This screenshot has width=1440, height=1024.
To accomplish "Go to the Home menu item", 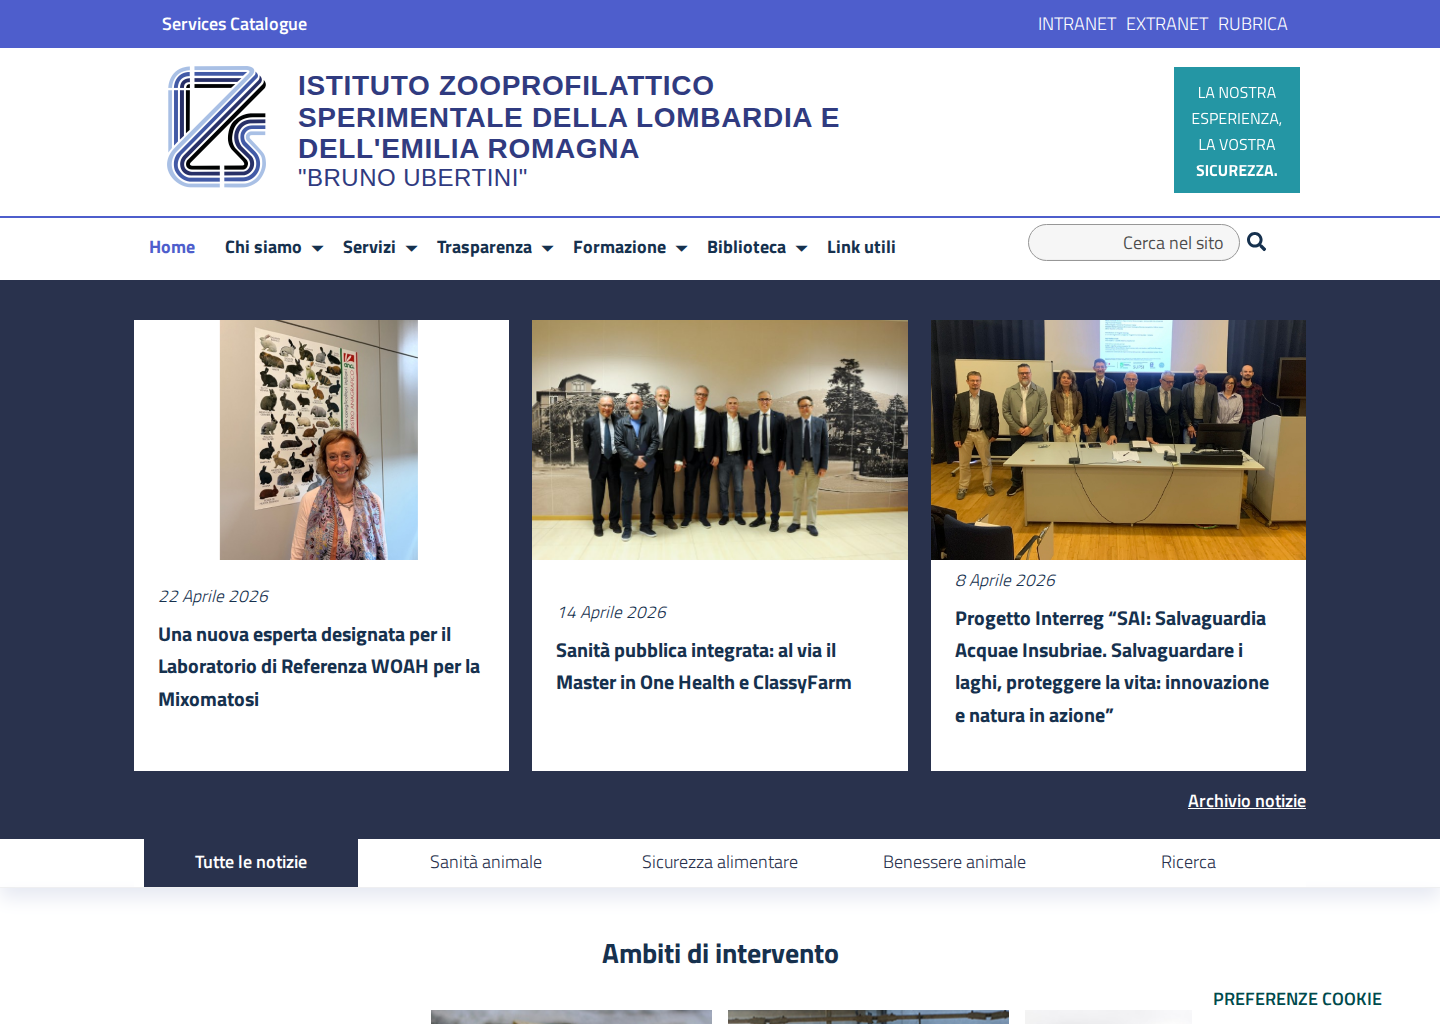I will click(x=172, y=247).
